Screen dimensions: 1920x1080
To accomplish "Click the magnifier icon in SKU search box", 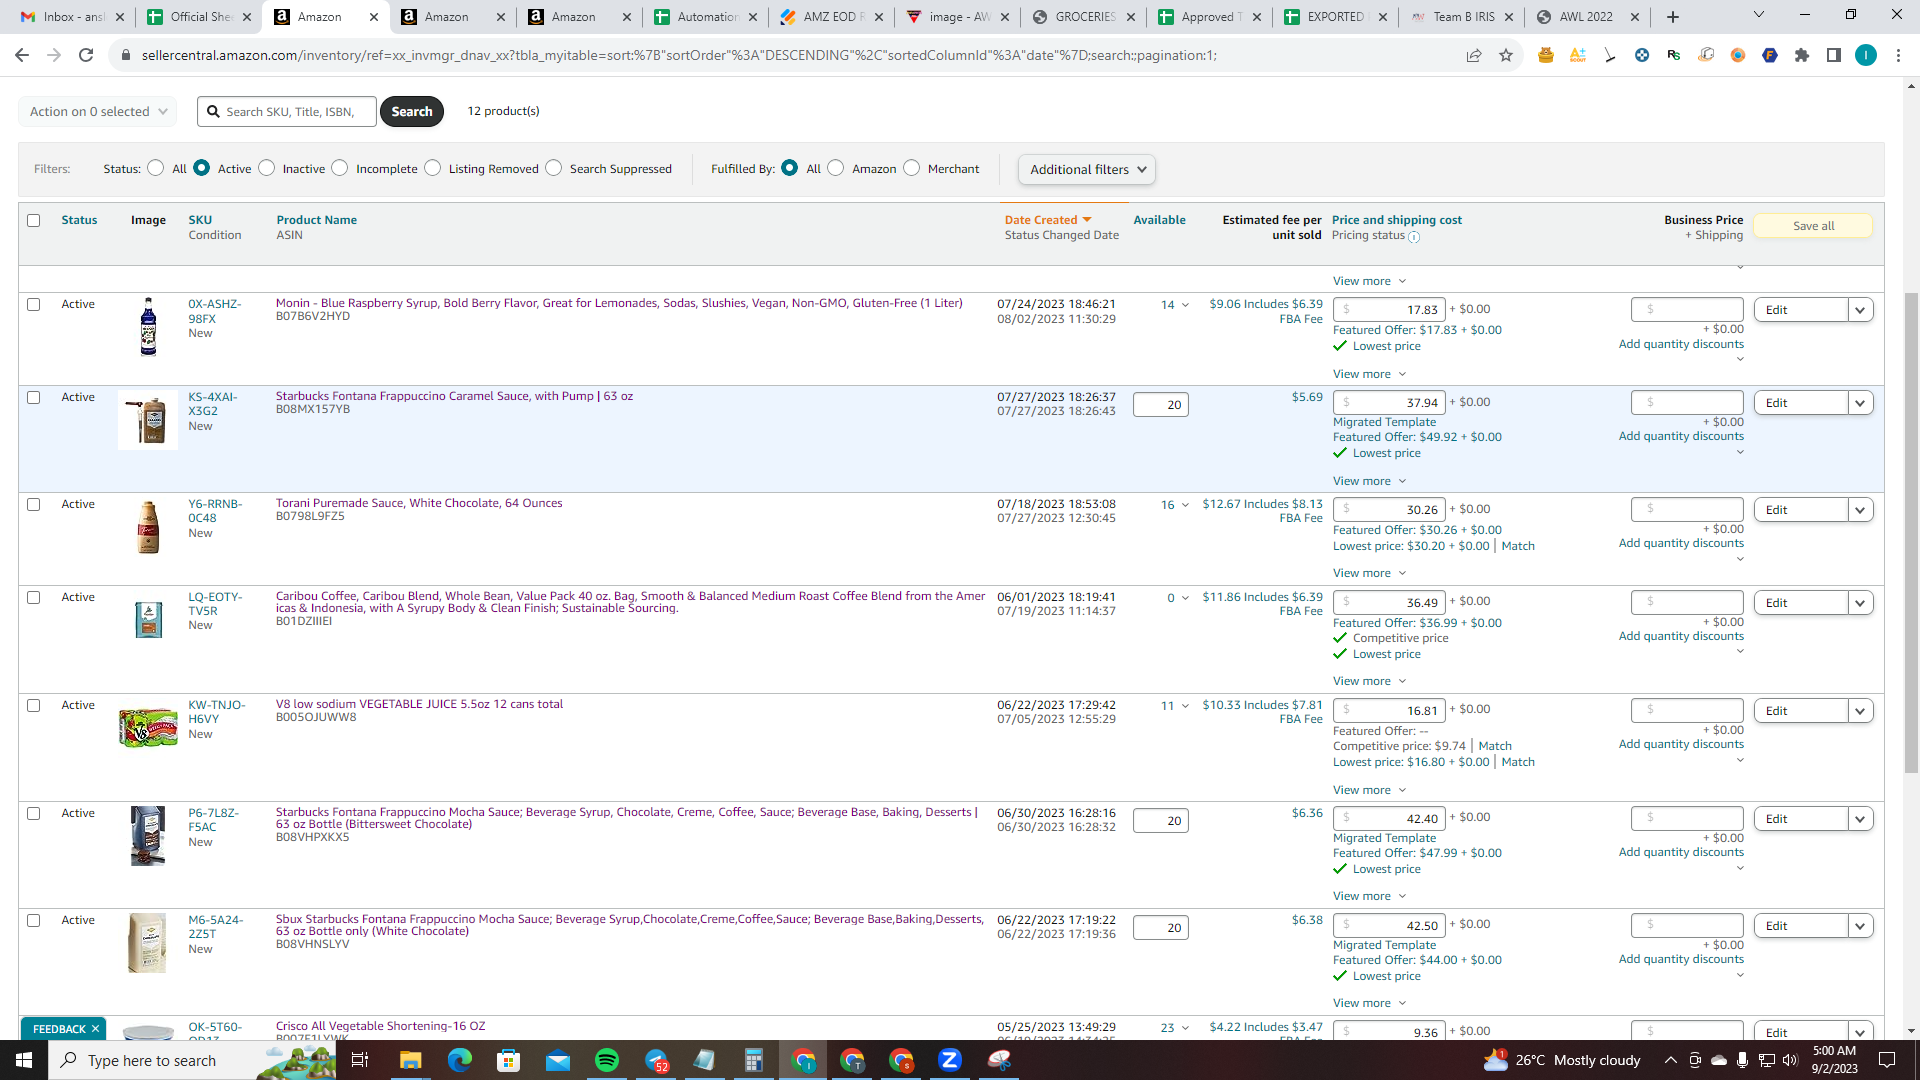I will (213, 112).
